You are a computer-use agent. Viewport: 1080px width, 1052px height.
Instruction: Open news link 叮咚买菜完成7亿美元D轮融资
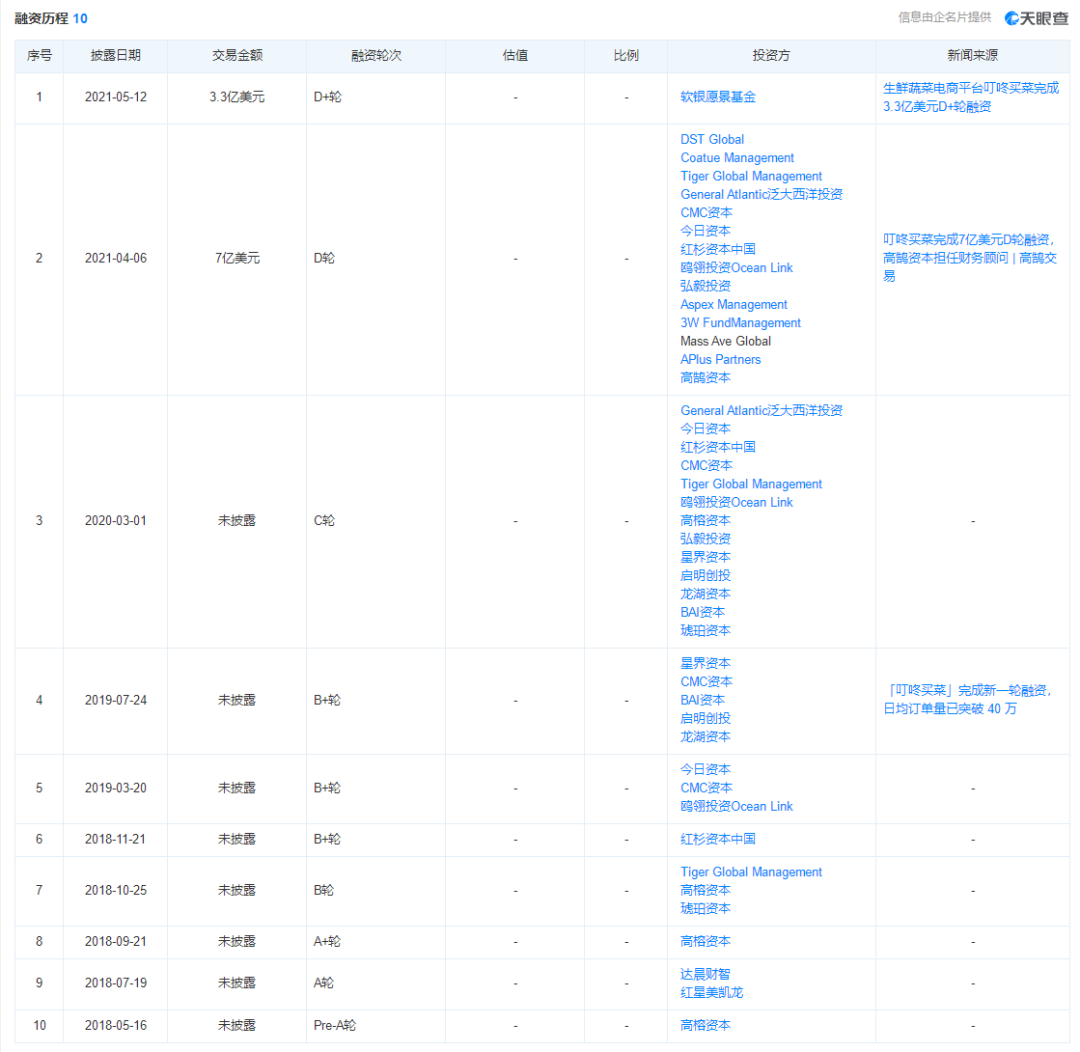pos(970,258)
